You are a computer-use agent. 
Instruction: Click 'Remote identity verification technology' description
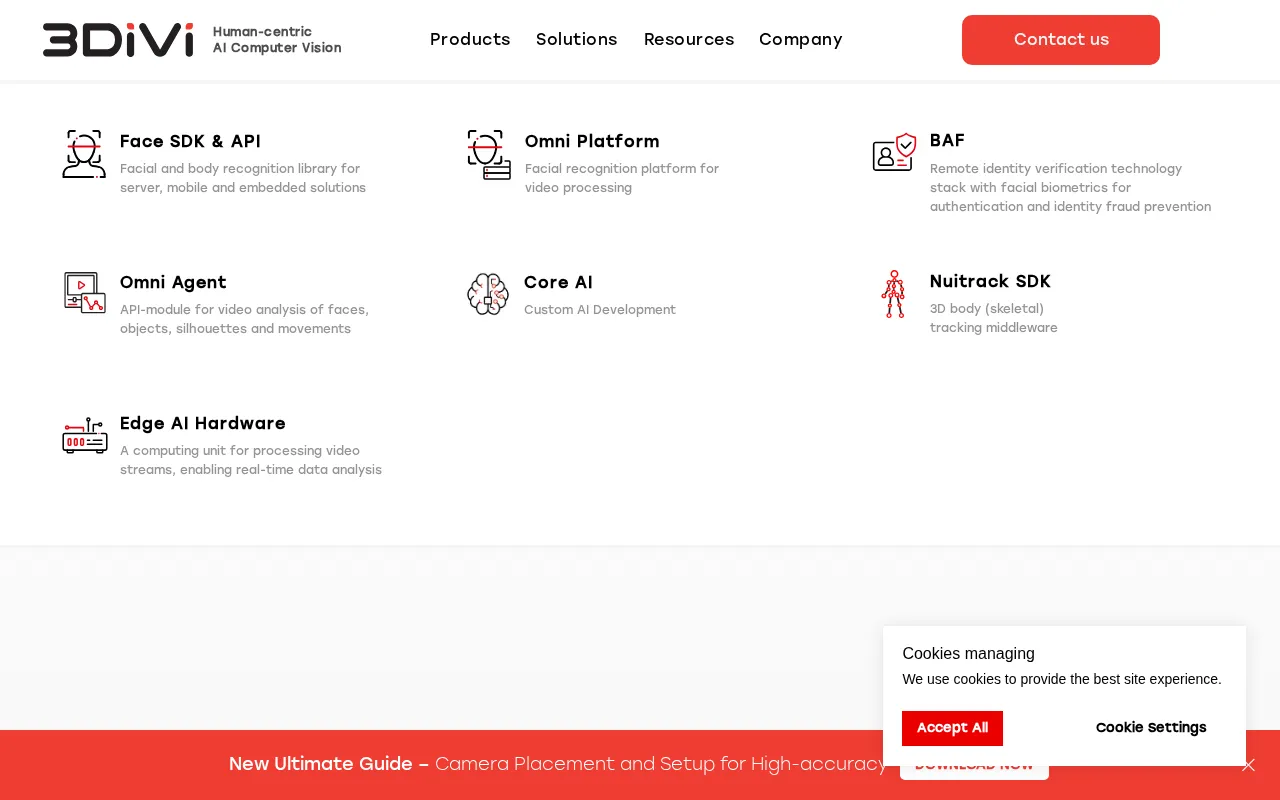pos(1070,188)
